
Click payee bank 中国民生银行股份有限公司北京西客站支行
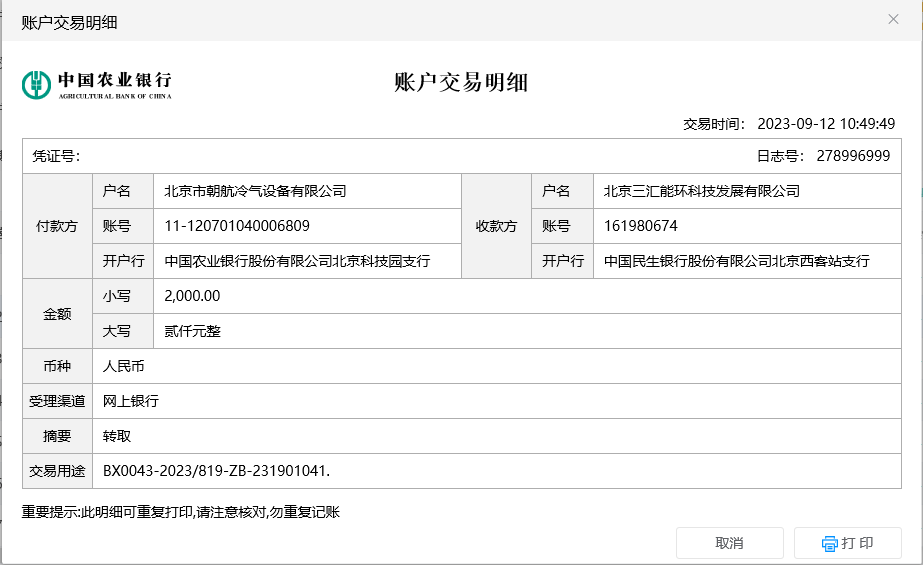click(x=737, y=261)
